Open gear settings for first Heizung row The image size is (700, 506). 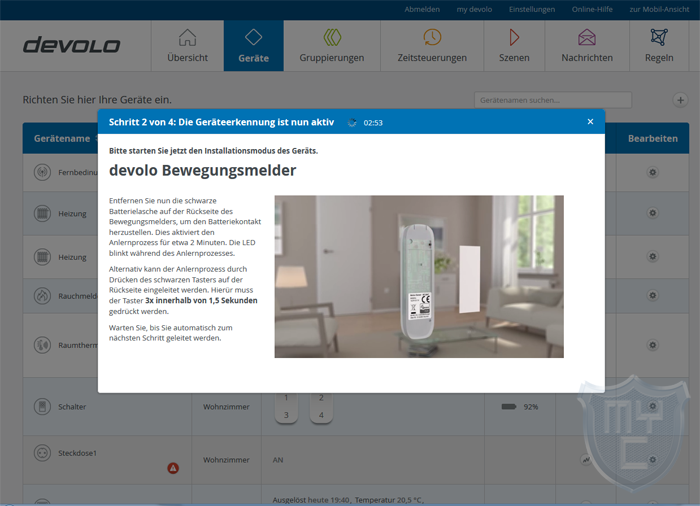pos(652,213)
